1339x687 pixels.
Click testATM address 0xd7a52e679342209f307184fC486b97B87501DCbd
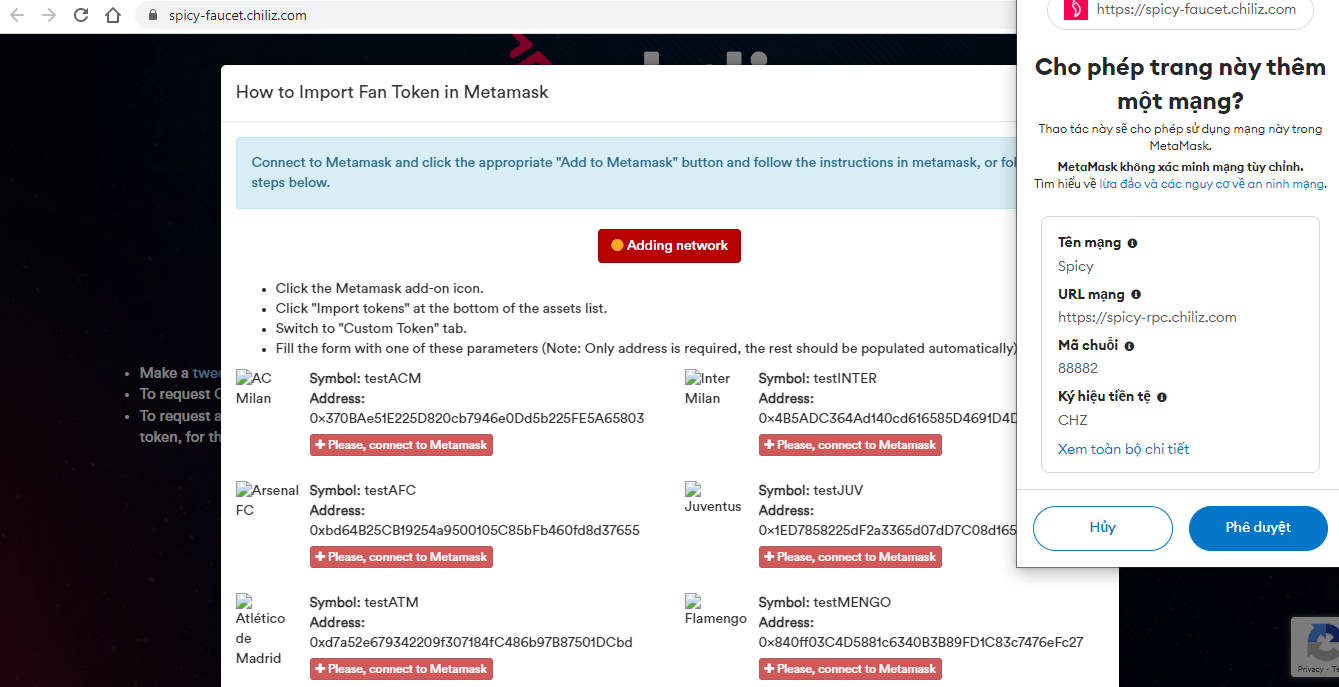[x=471, y=642]
